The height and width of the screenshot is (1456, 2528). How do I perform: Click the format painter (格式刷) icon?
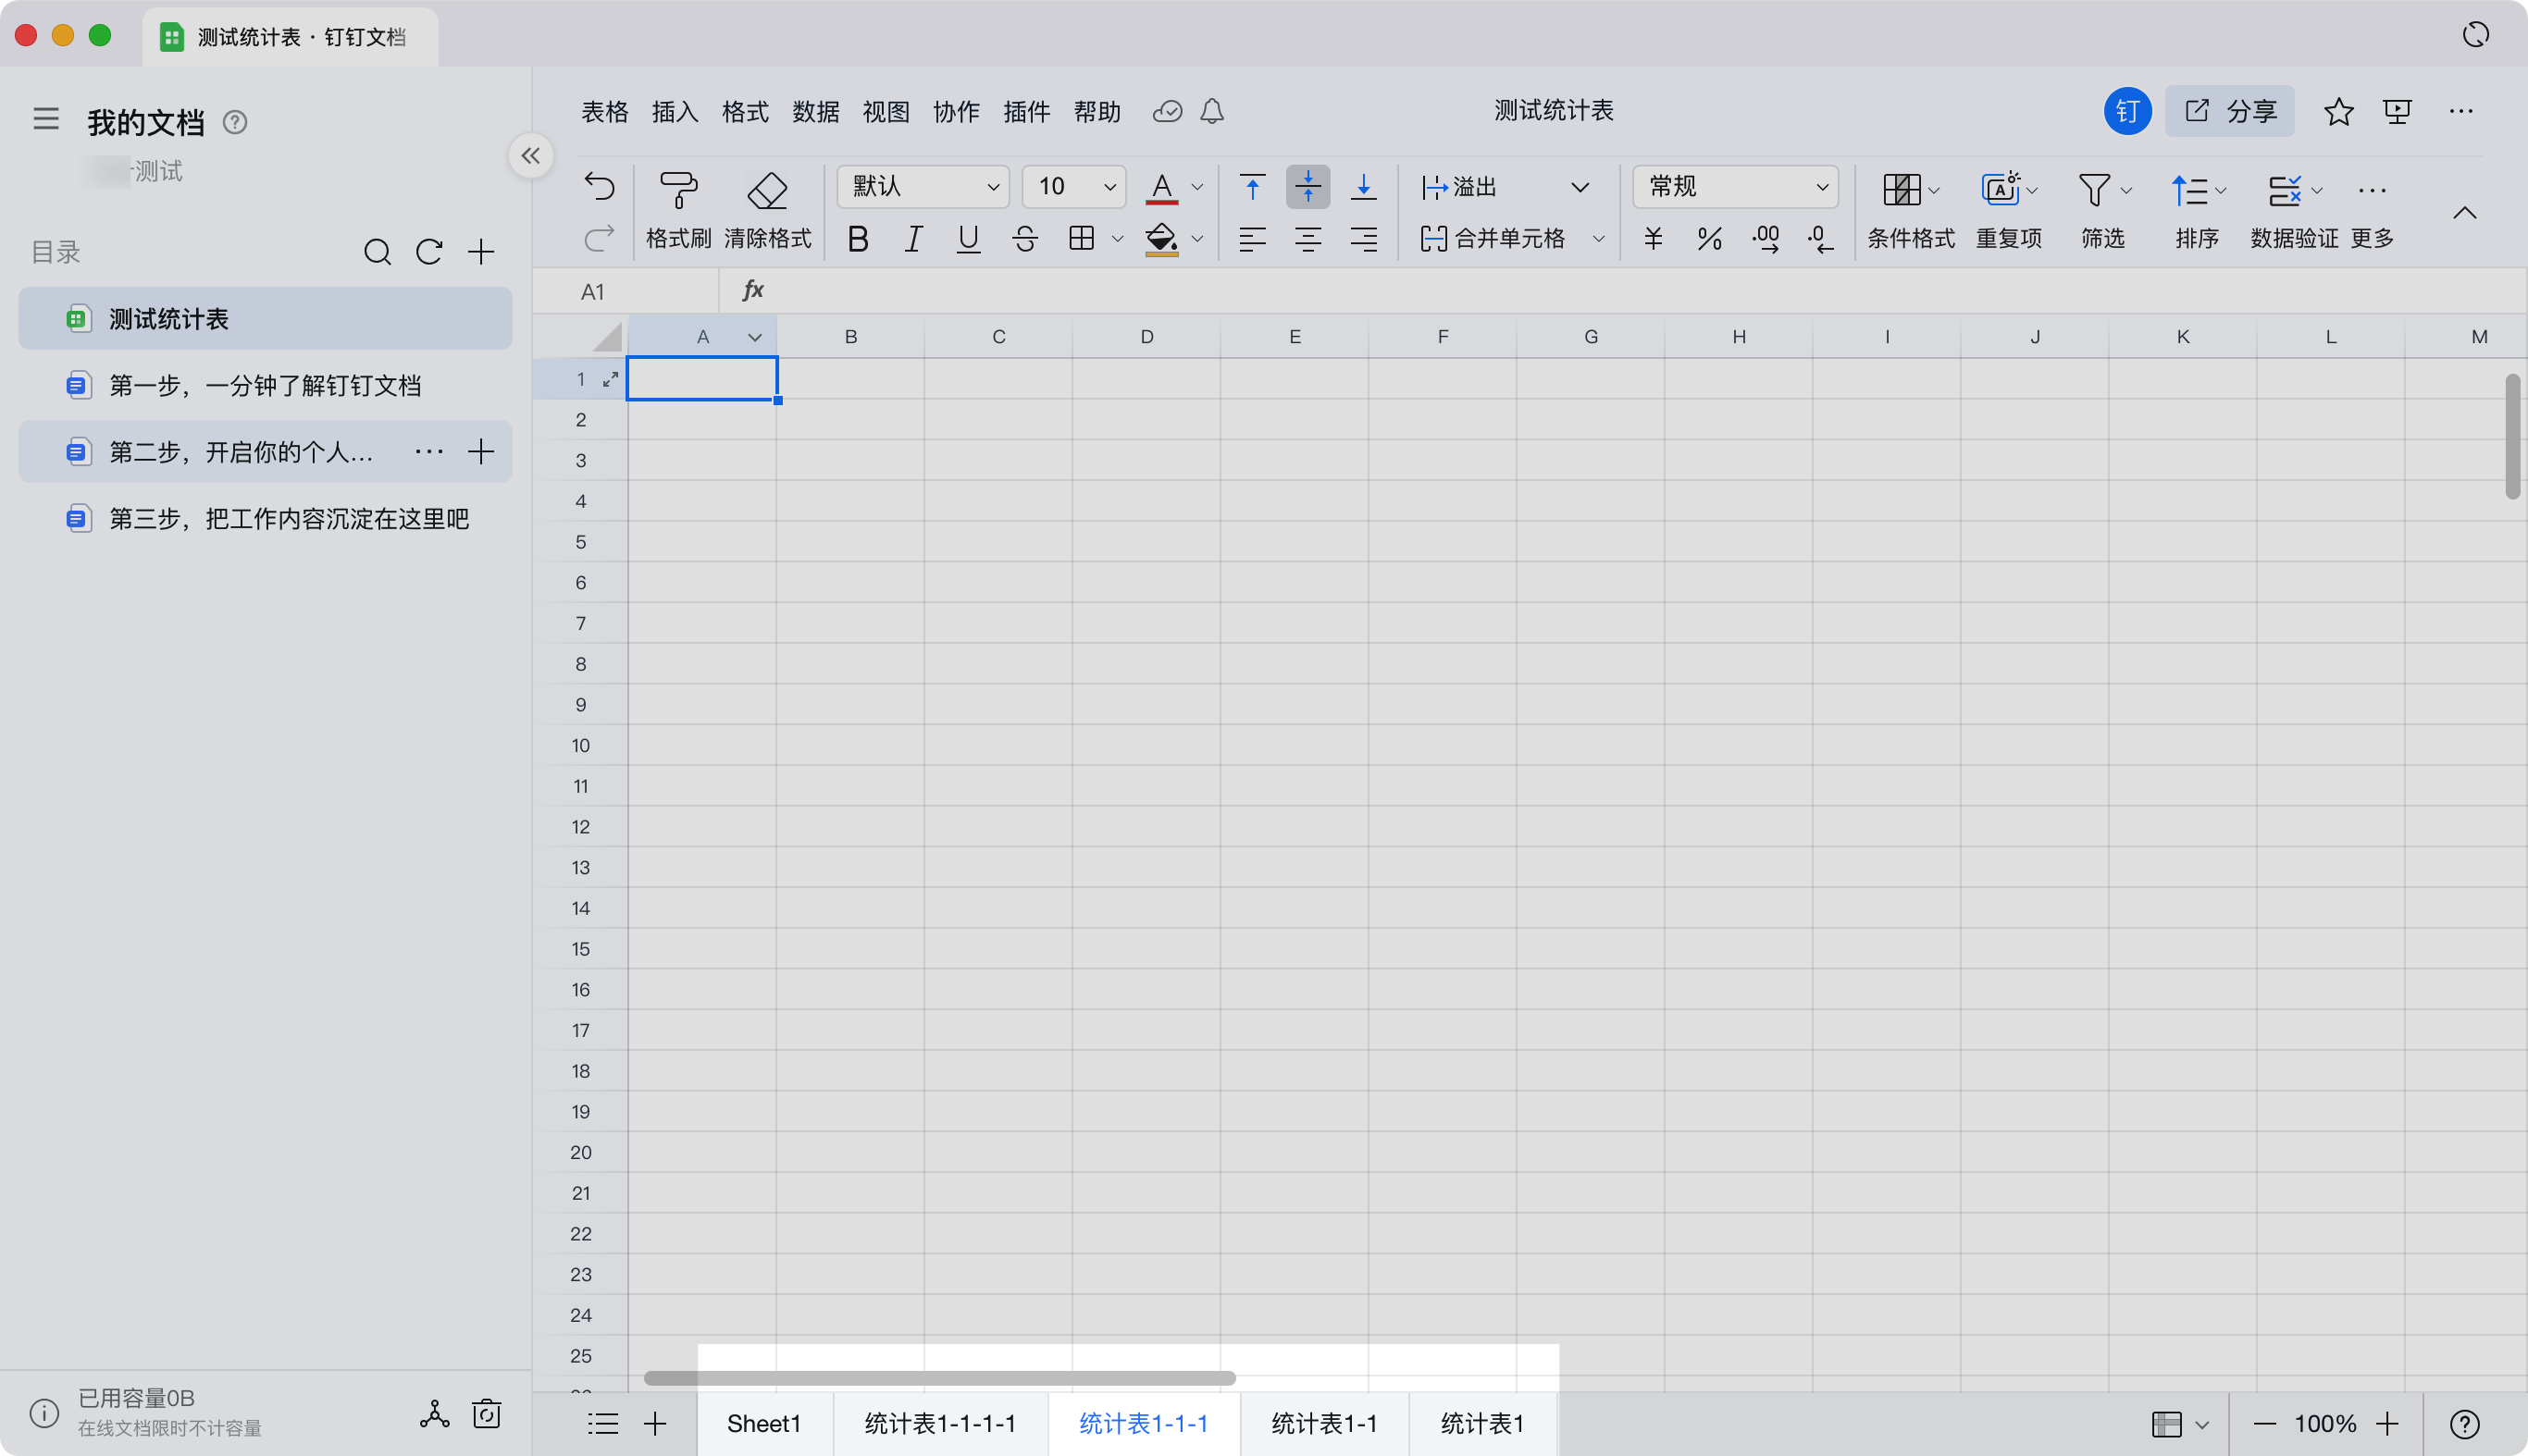[x=678, y=190]
